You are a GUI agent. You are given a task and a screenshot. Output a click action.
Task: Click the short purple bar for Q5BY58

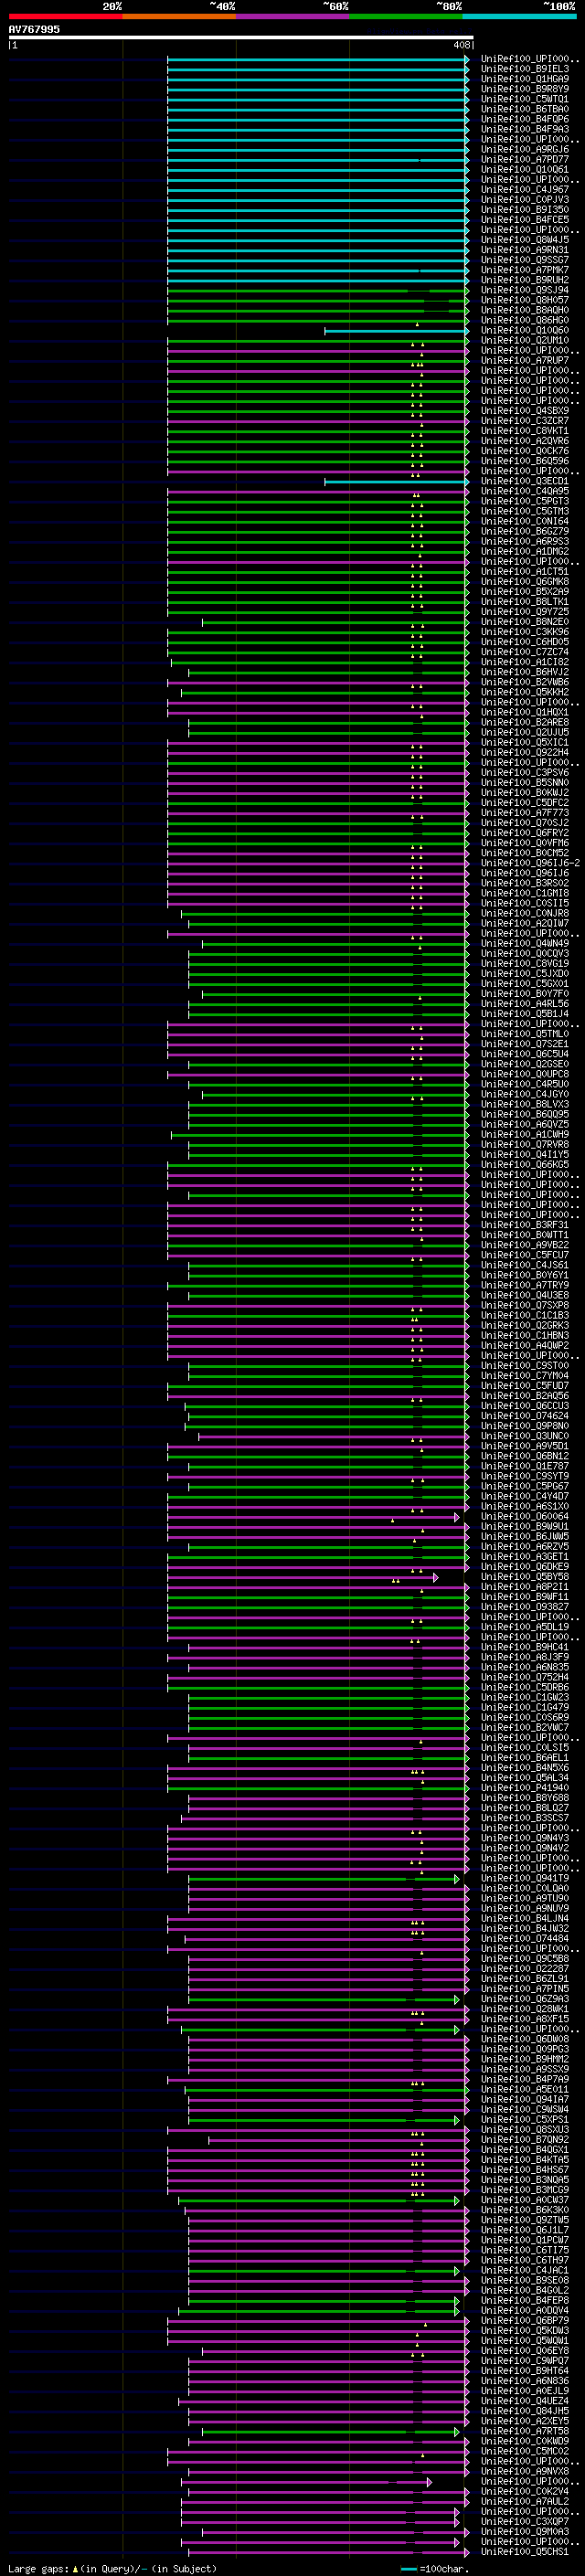[x=302, y=1577]
